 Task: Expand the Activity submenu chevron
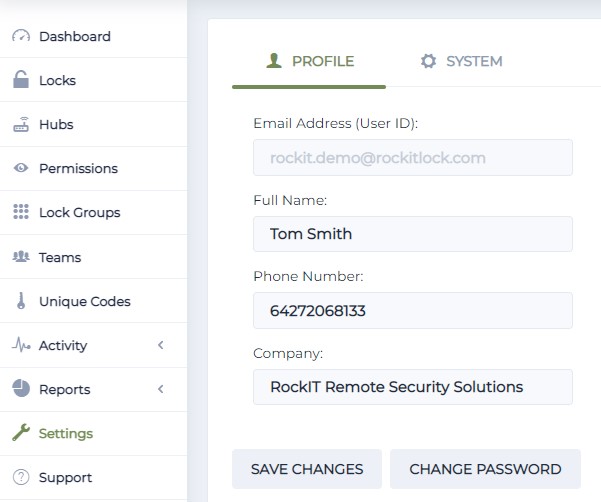click(x=161, y=345)
